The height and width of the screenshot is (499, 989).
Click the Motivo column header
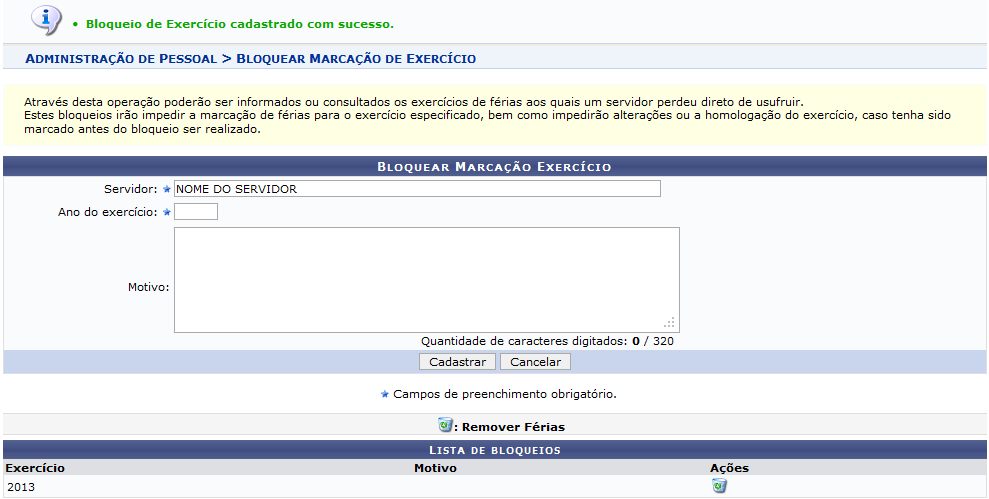coord(435,468)
